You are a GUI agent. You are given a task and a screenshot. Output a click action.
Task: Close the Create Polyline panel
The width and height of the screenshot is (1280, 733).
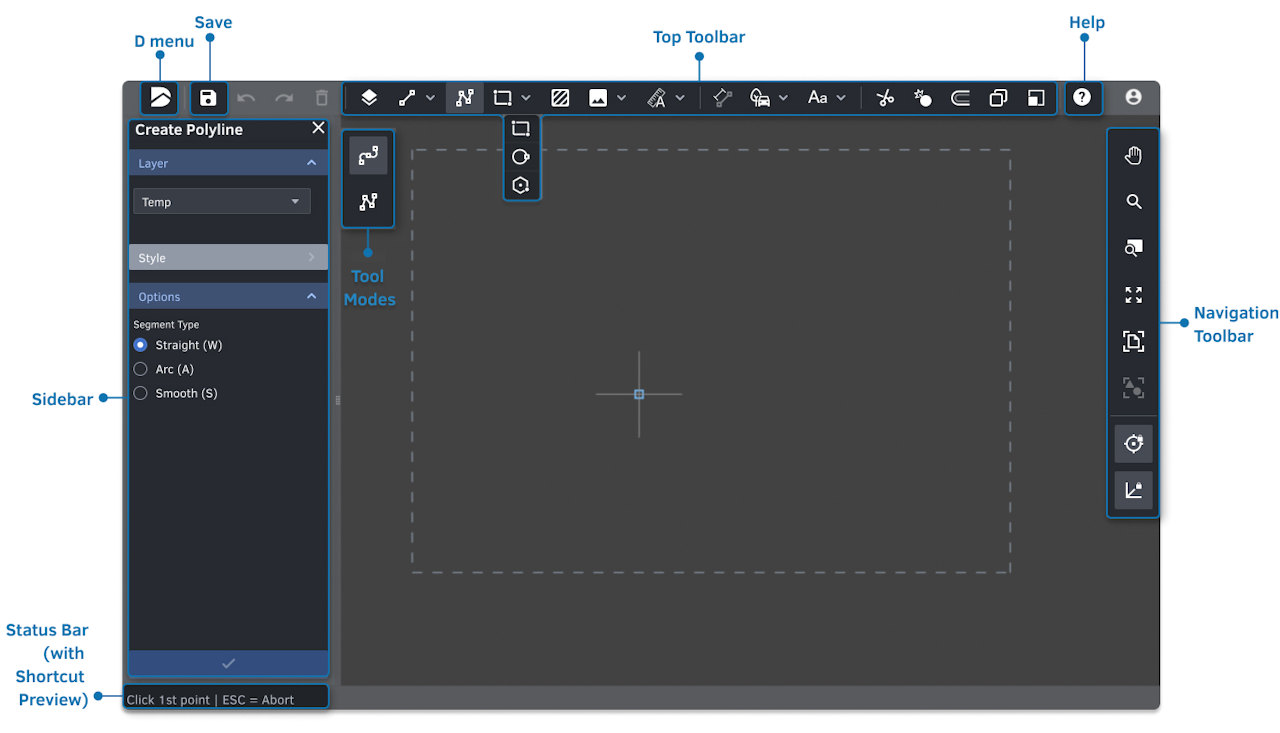pyautogui.click(x=318, y=128)
